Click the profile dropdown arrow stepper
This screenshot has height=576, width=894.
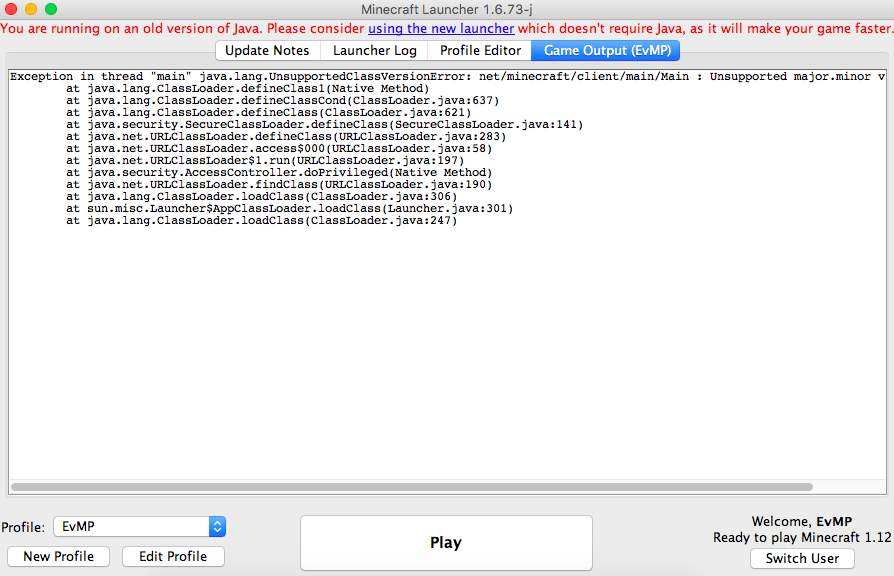click(x=217, y=526)
